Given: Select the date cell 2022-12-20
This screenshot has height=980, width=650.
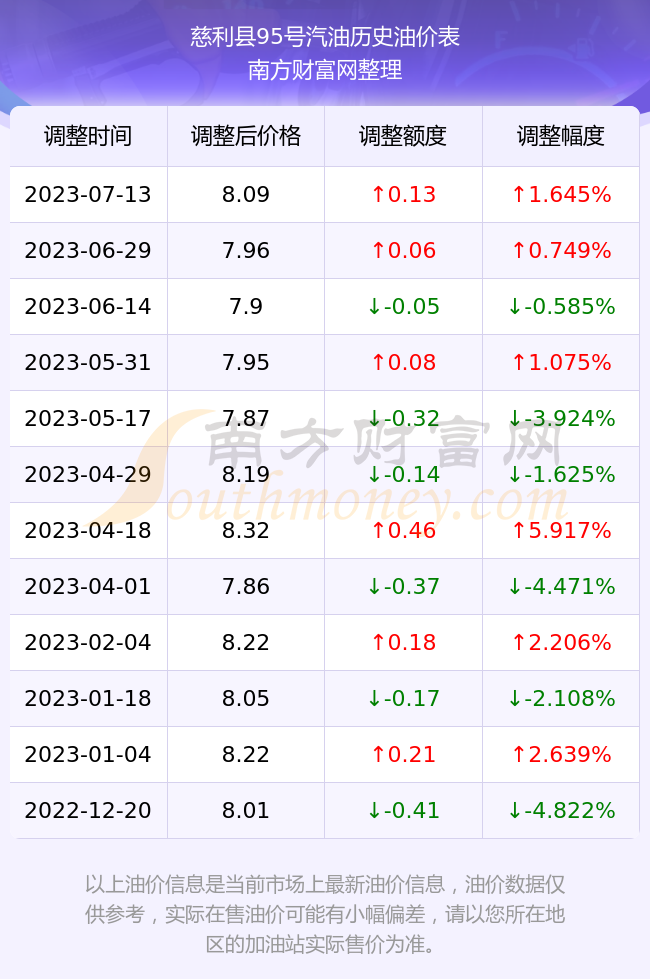Looking at the screenshot, I should coord(88,810).
